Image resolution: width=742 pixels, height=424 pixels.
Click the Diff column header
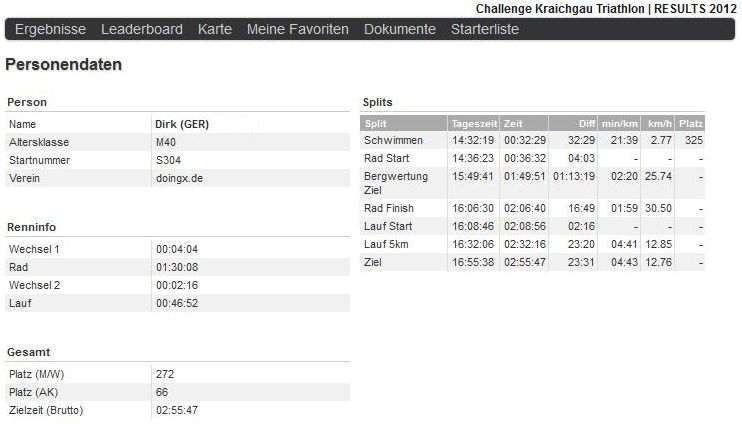point(585,123)
